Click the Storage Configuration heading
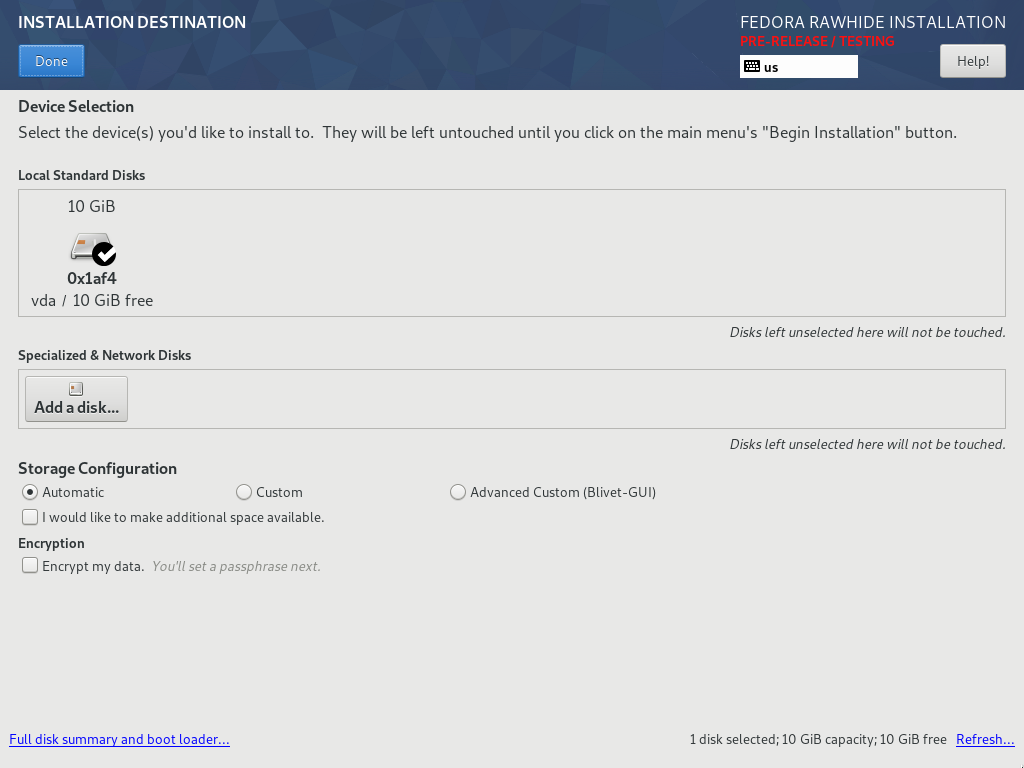Image resolution: width=1024 pixels, height=768 pixels. click(97, 469)
